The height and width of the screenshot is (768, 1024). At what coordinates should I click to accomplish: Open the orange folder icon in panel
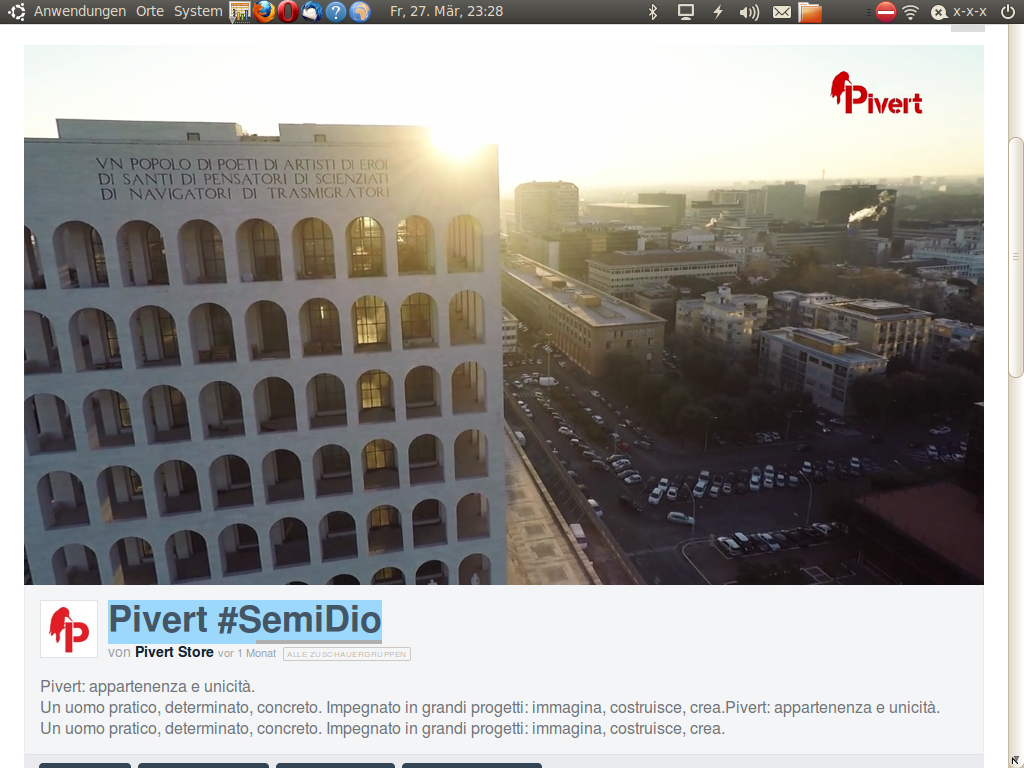810,12
